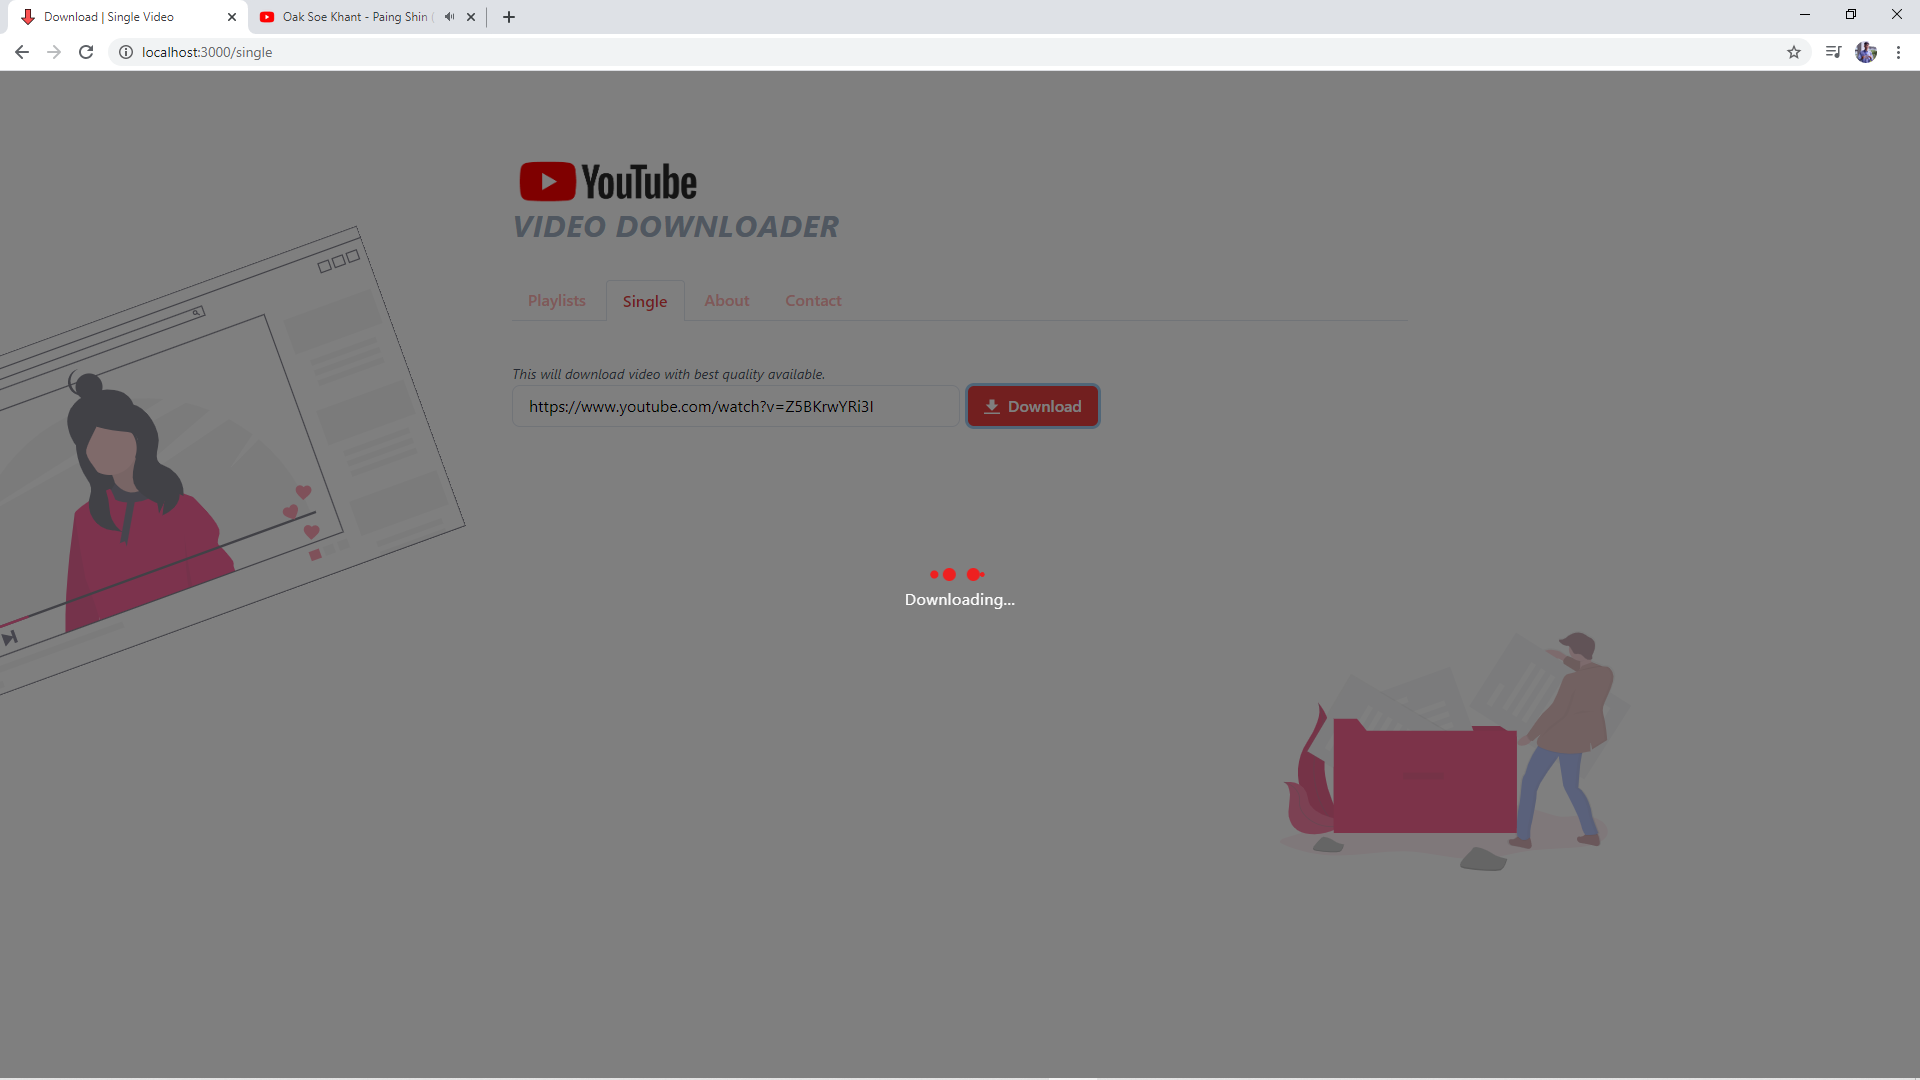Click the red download favicon on the first tab

coord(27,16)
